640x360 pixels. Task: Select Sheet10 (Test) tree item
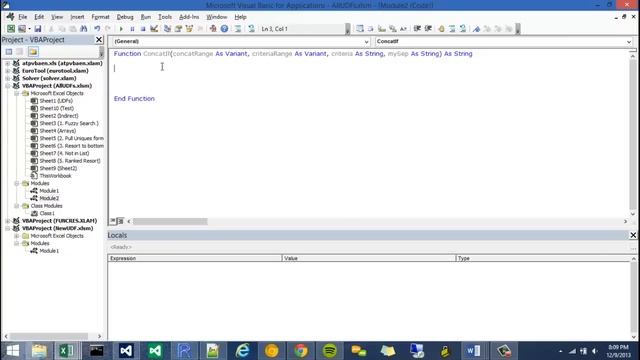click(57, 108)
